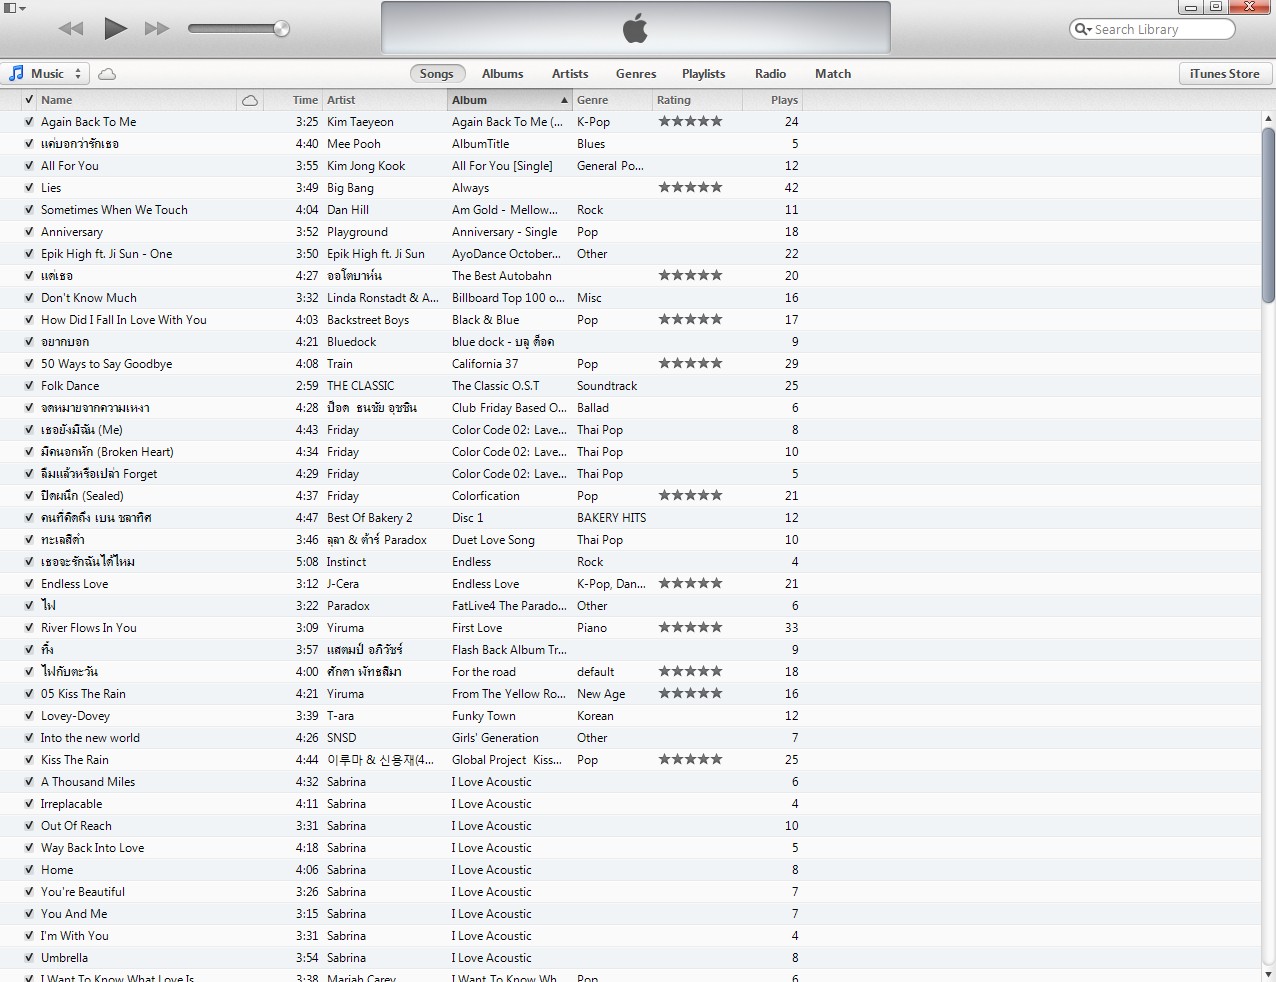
Task: Select the song Out Of Reach
Action: coord(76,826)
